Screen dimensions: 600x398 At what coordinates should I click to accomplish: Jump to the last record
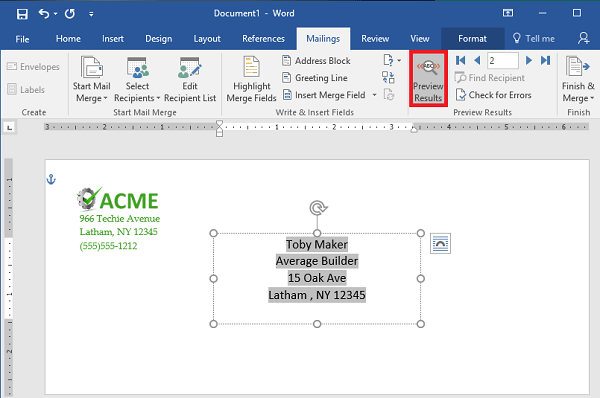coord(545,60)
